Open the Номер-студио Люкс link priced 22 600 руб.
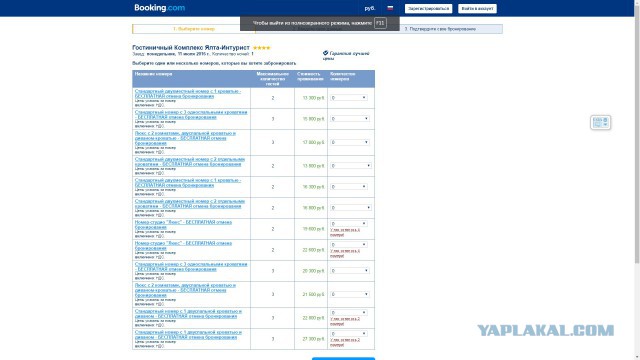The image size is (640, 360). [x=183, y=246]
